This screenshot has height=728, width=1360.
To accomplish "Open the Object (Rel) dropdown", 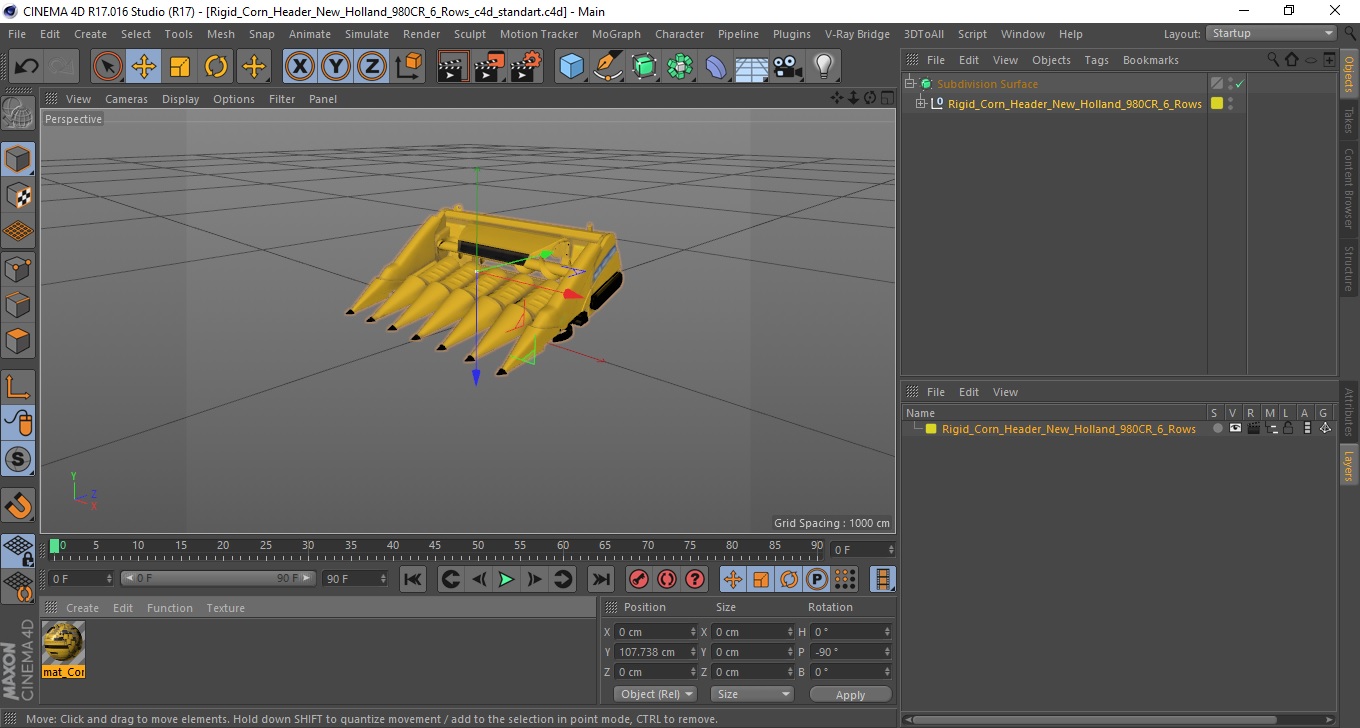I will [655, 694].
